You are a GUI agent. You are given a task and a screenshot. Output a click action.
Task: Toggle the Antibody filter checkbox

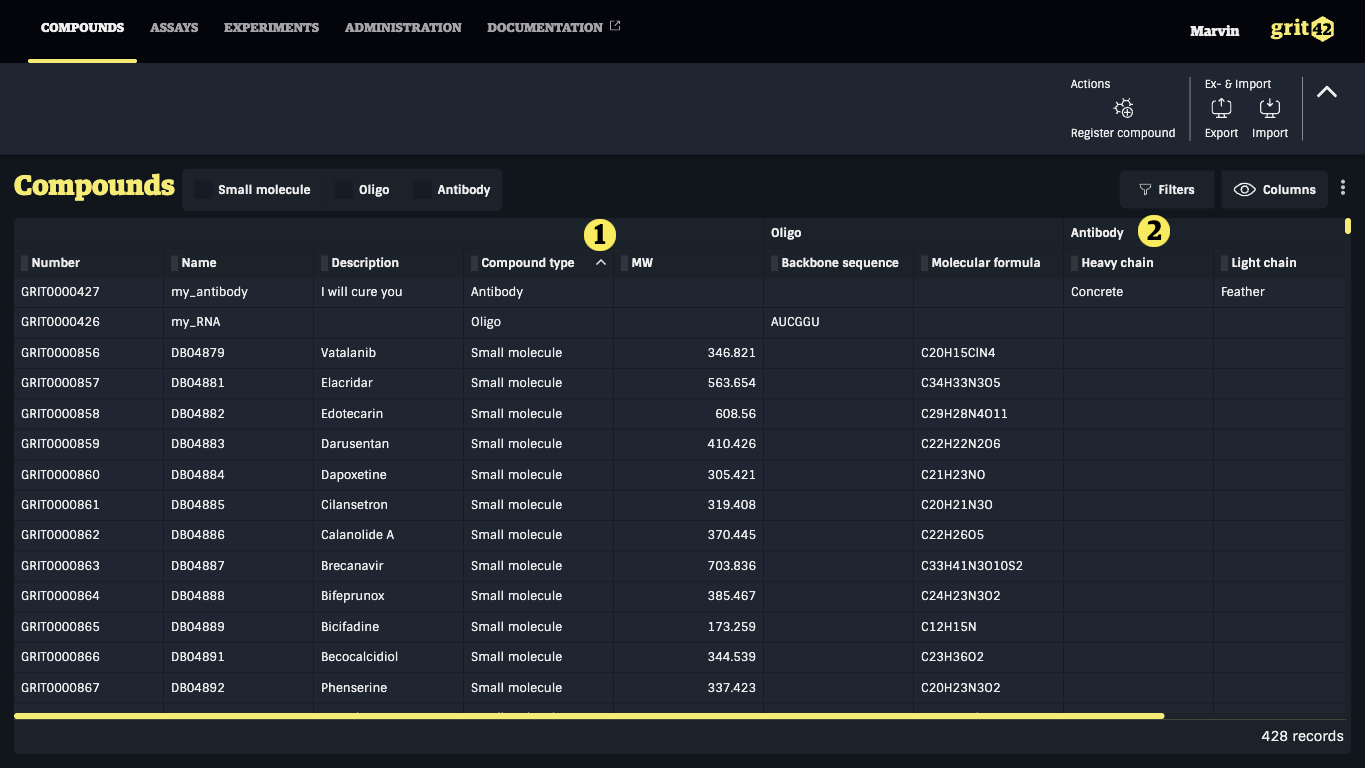pyautogui.click(x=422, y=189)
